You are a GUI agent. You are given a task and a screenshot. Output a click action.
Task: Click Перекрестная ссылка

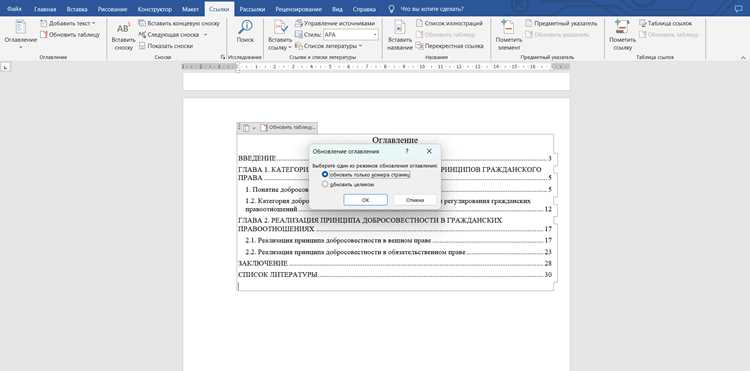tap(450, 46)
